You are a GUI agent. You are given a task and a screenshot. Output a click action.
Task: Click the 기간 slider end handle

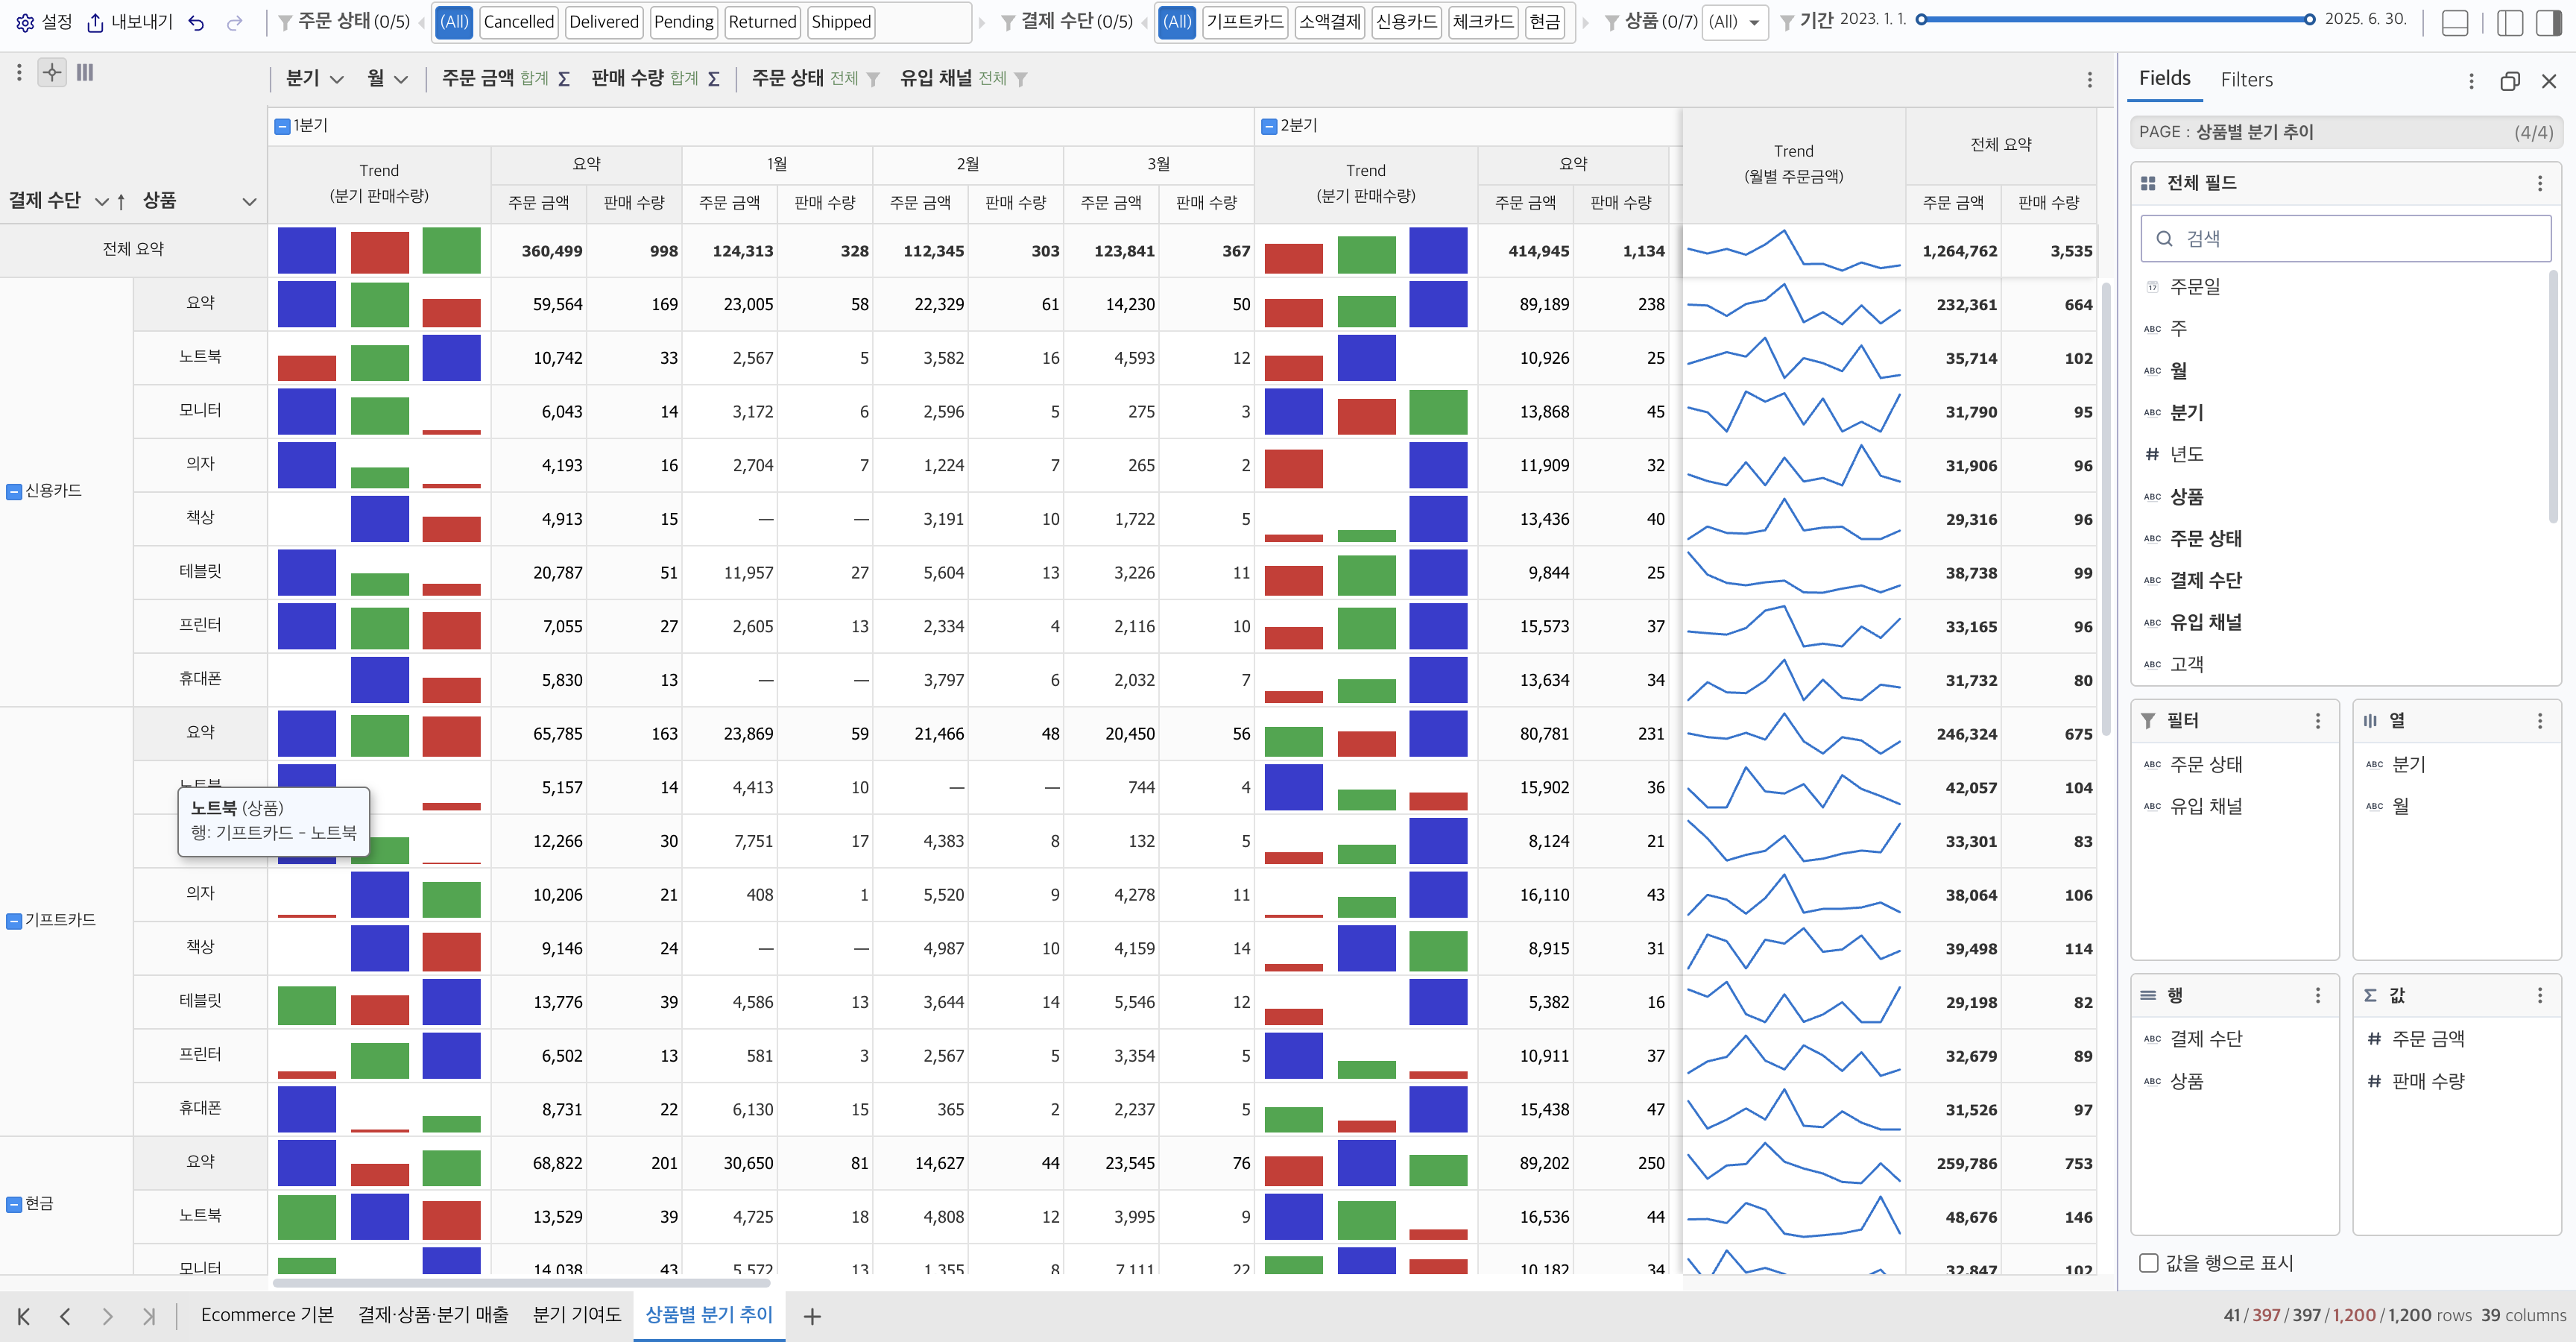pos(2310,19)
